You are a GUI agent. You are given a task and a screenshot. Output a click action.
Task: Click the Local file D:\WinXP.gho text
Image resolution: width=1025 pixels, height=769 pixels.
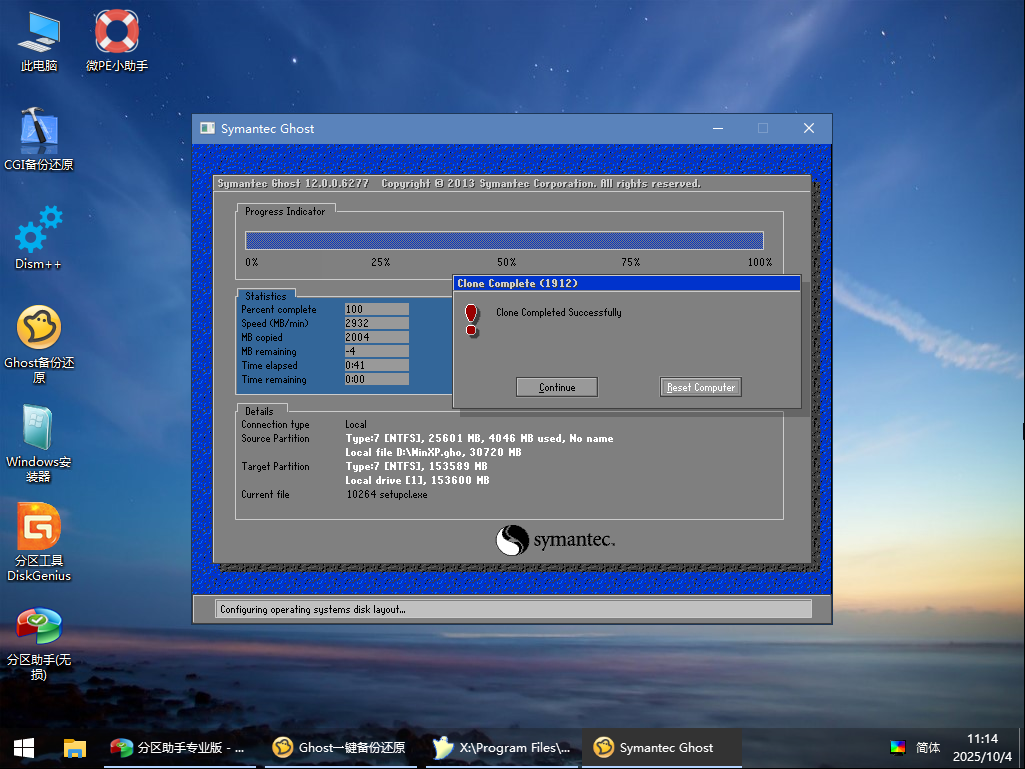[433, 453]
